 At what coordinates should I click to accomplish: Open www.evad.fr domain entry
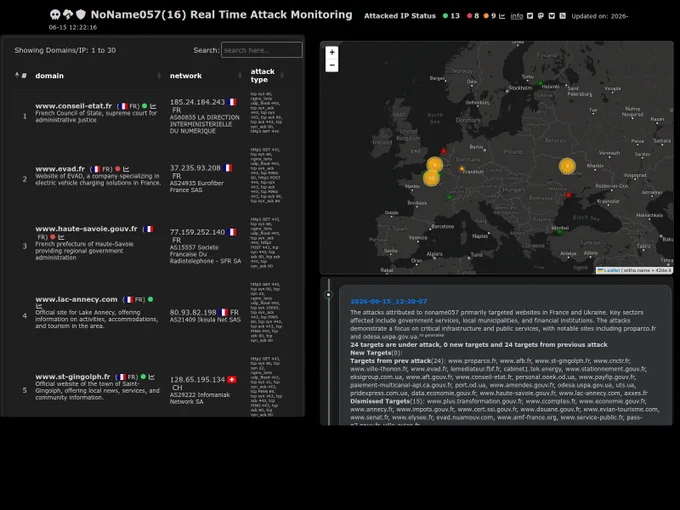[60, 169]
